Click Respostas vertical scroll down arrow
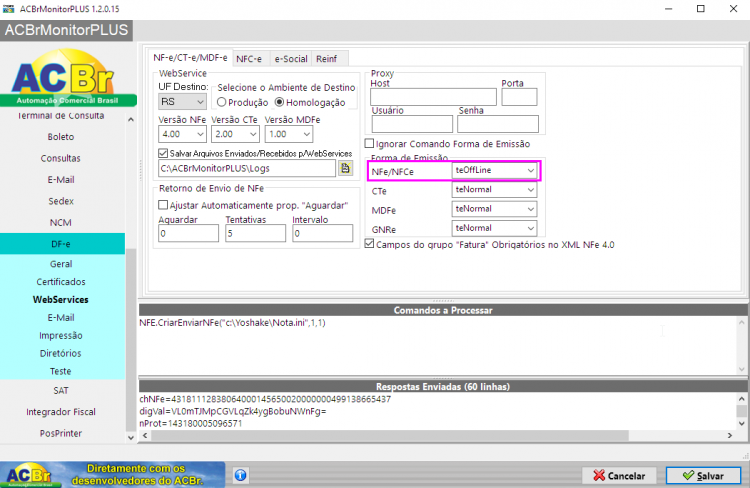750x488 pixels. [x=742, y=424]
